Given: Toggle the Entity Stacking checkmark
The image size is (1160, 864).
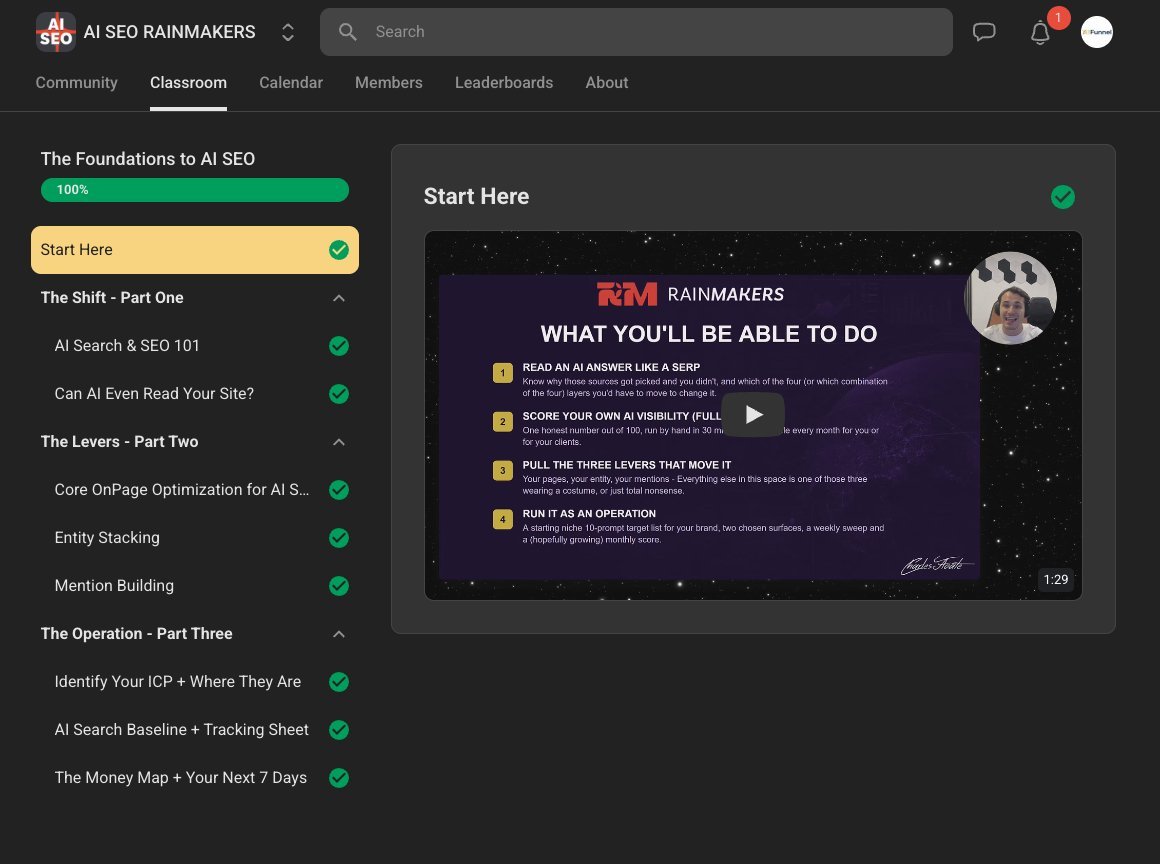Looking at the screenshot, I should 339,538.
